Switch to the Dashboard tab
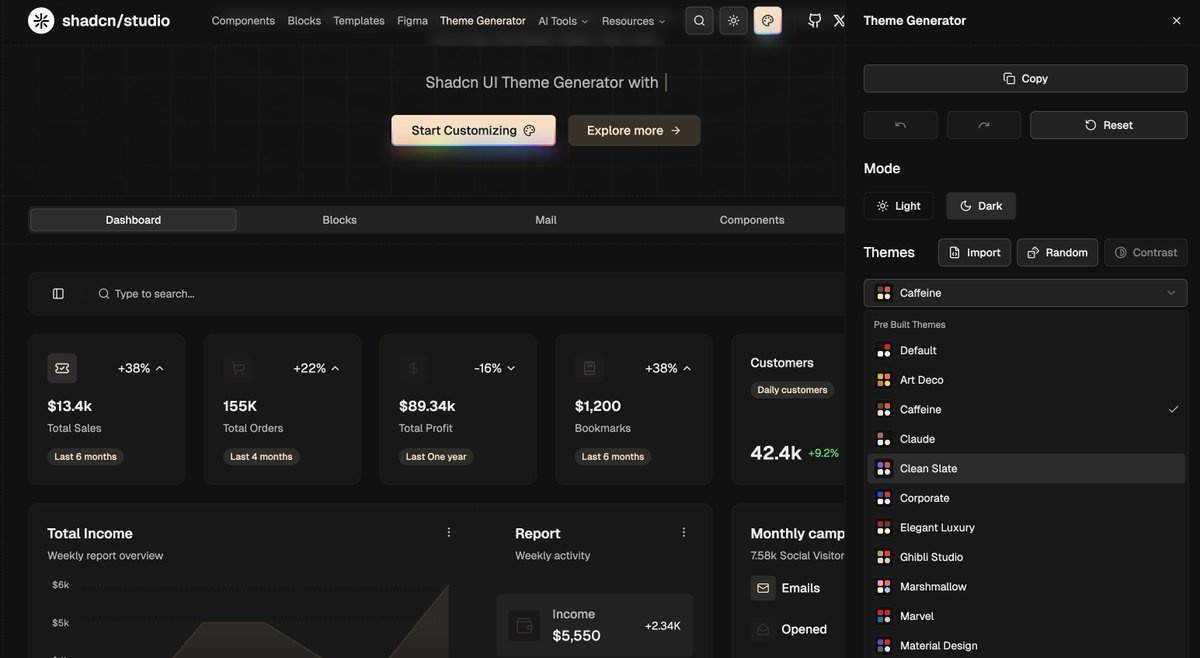1200x658 pixels. (133, 220)
